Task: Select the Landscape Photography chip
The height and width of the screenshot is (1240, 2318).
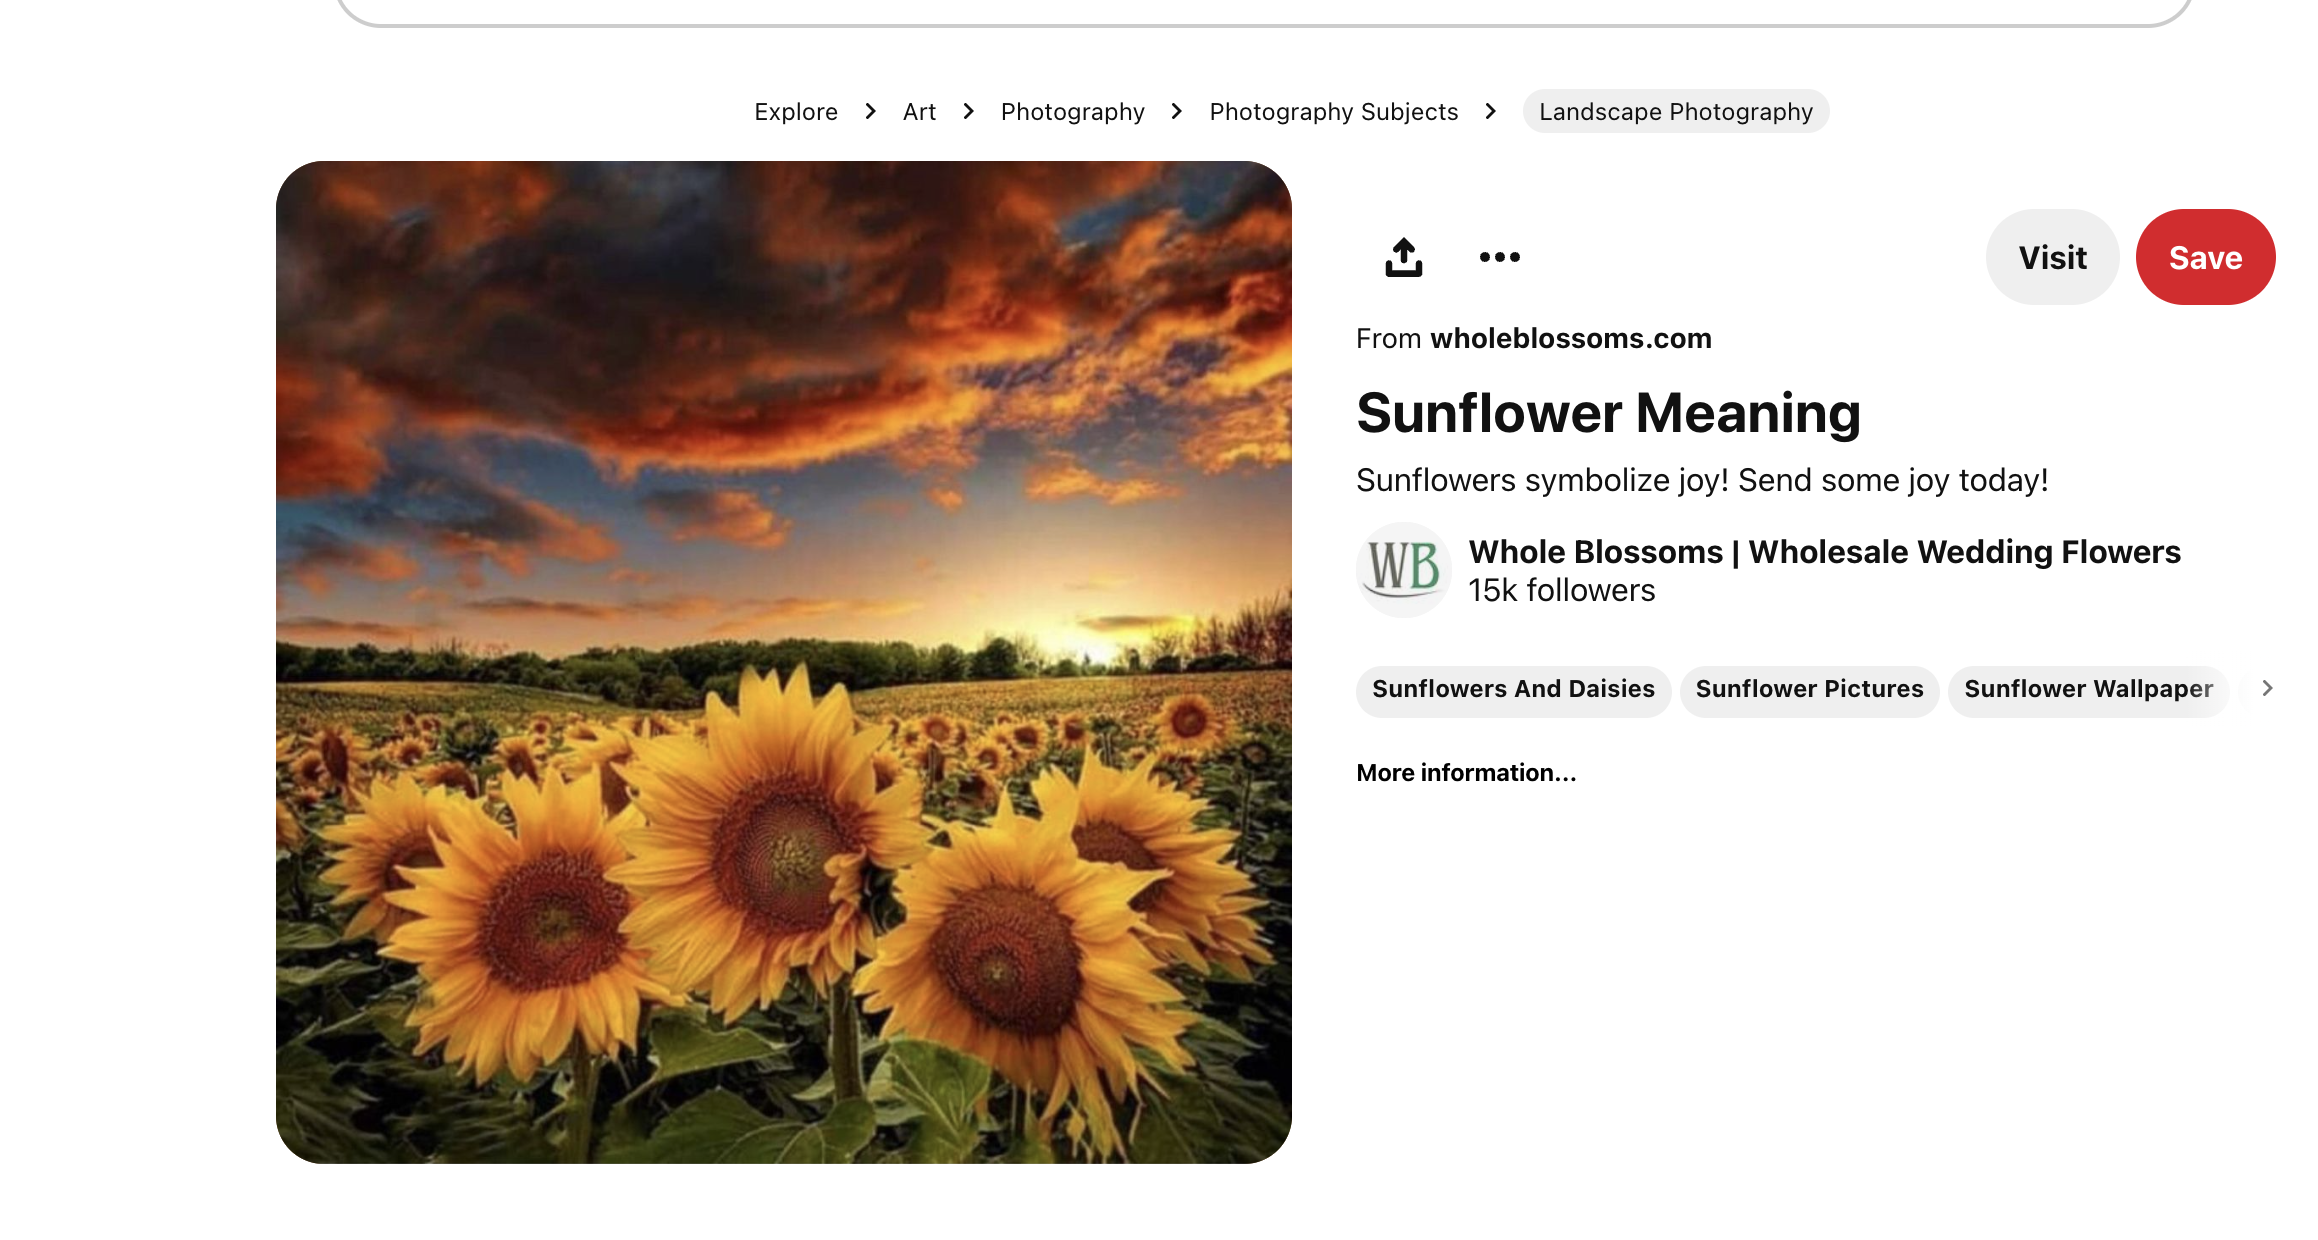Action: [x=1675, y=111]
